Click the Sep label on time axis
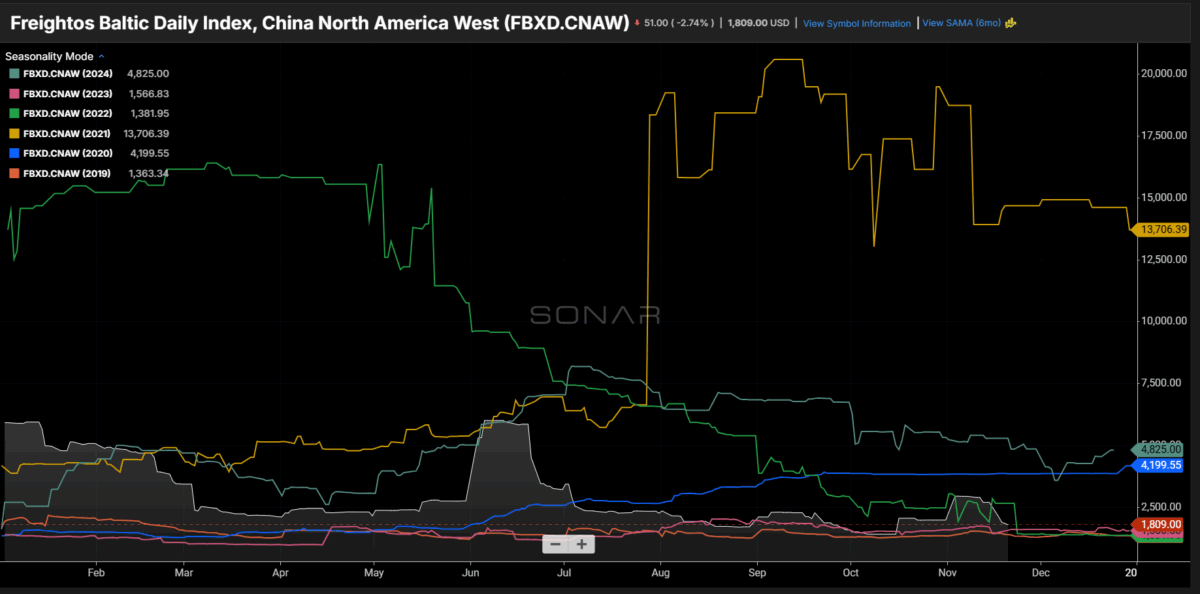The height and width of the screenshot is (594, 1200). 757,574
